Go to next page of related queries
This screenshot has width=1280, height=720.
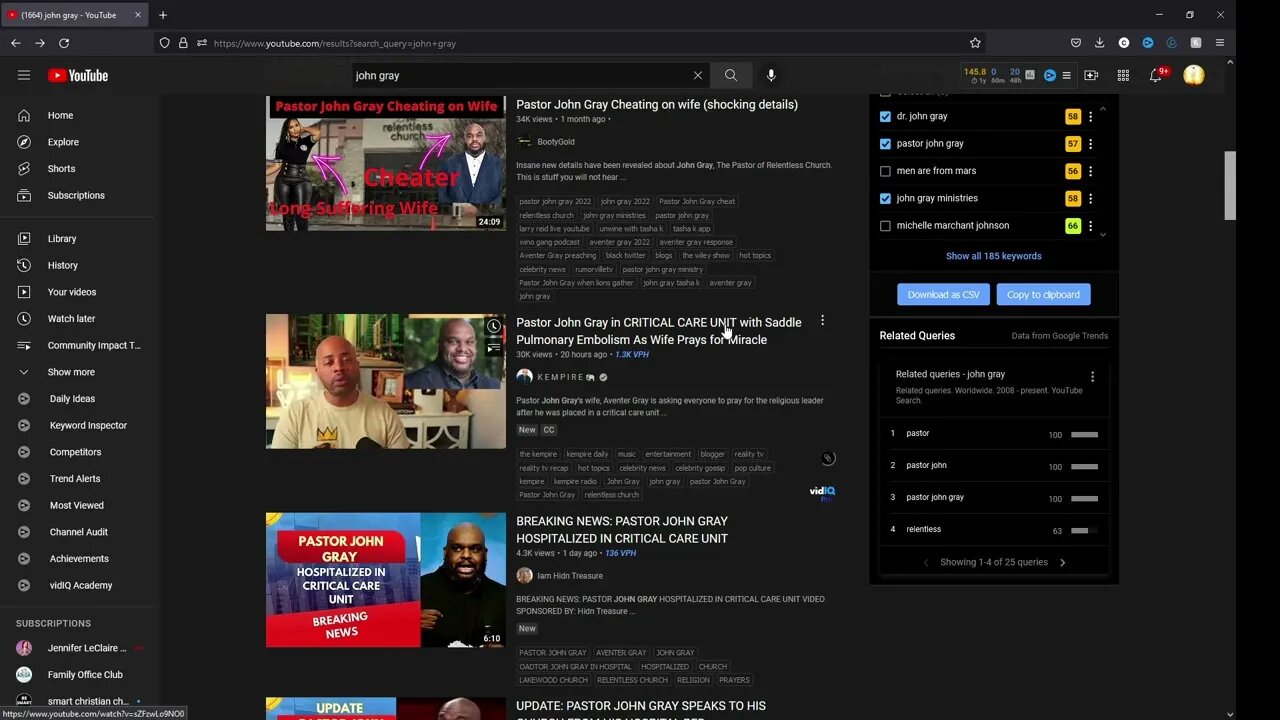click(x=1062, y=562)
